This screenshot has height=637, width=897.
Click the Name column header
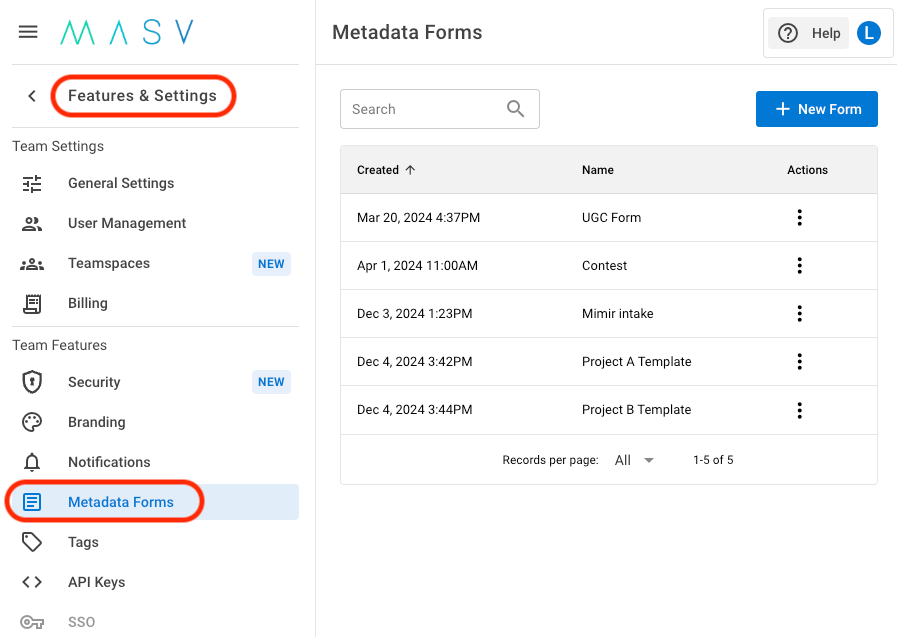(598, 170)
